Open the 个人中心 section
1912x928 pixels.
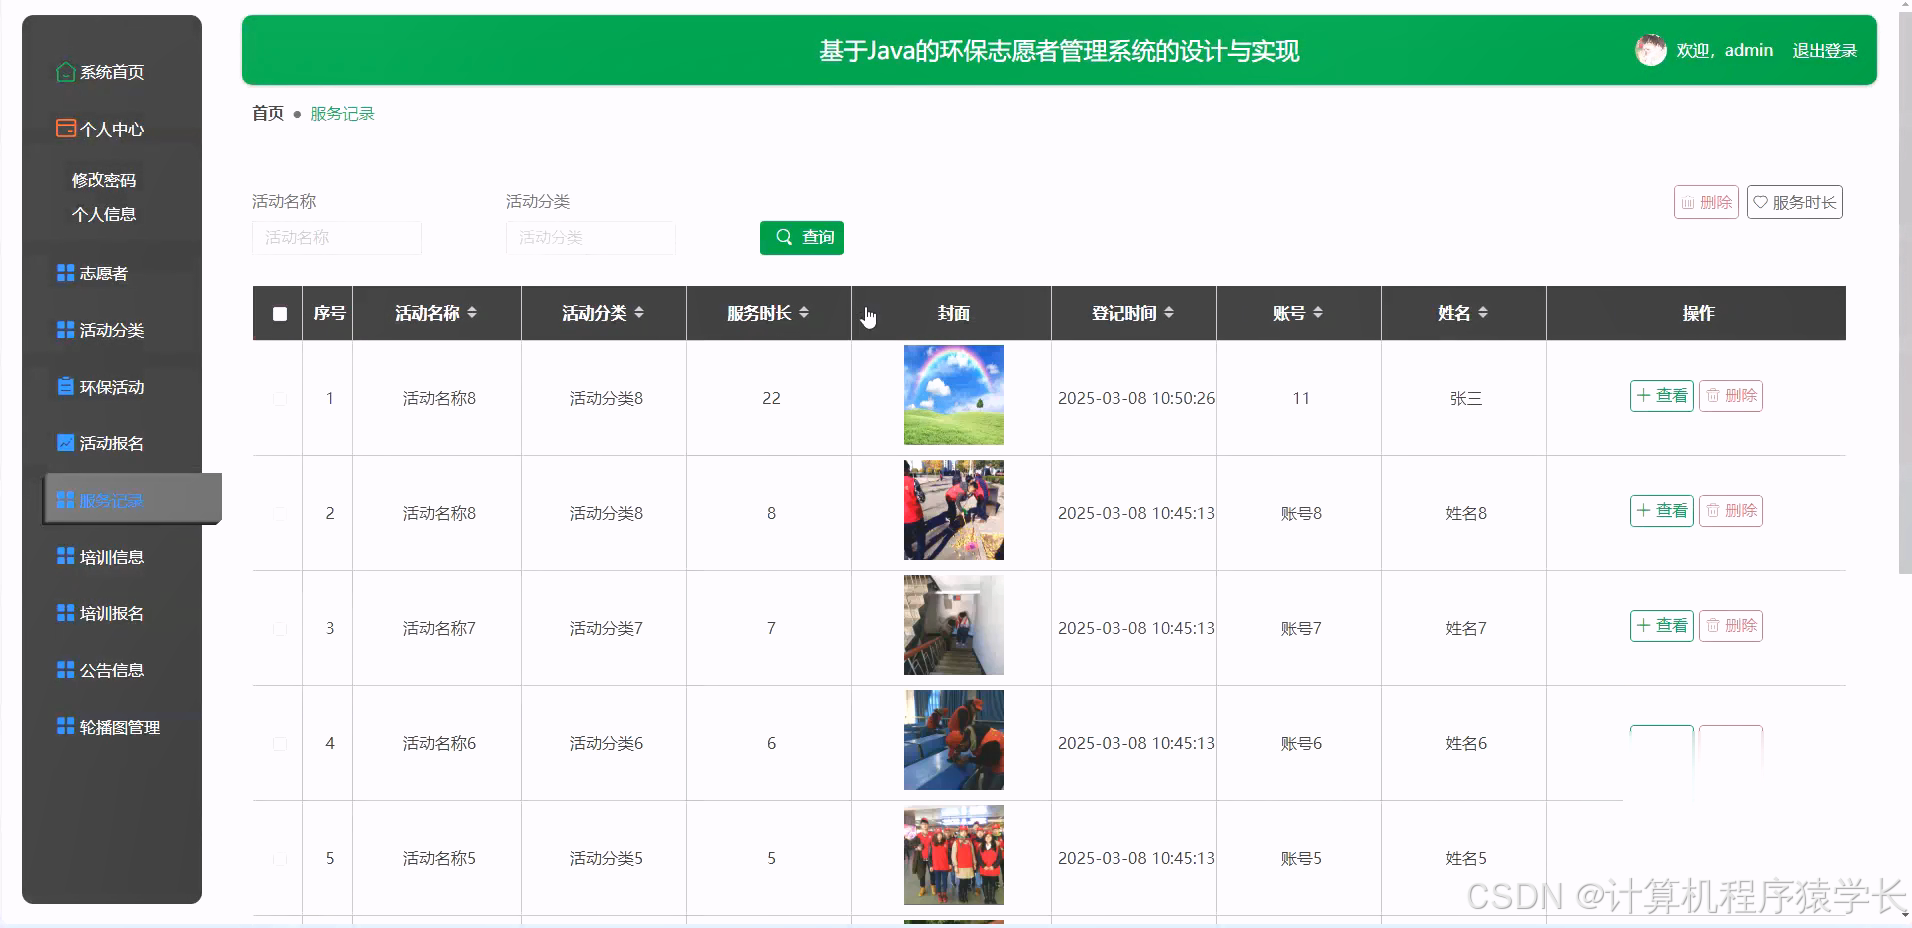pos(111,128)
